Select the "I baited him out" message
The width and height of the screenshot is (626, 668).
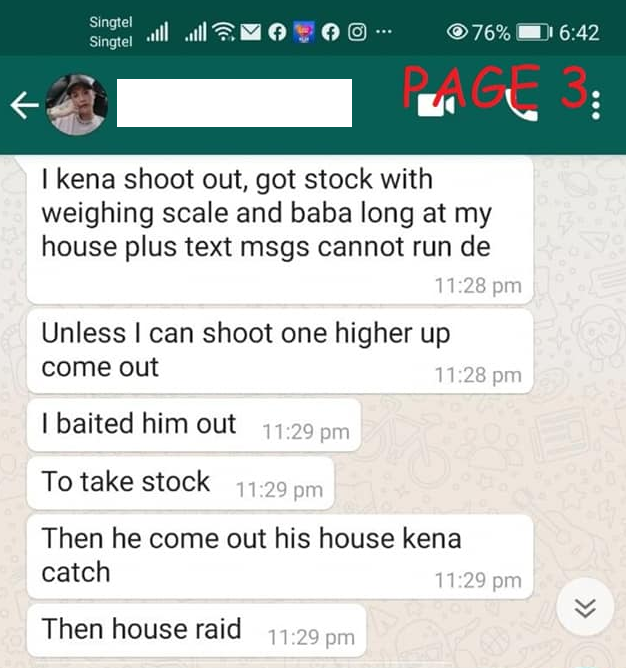[194, 425]
